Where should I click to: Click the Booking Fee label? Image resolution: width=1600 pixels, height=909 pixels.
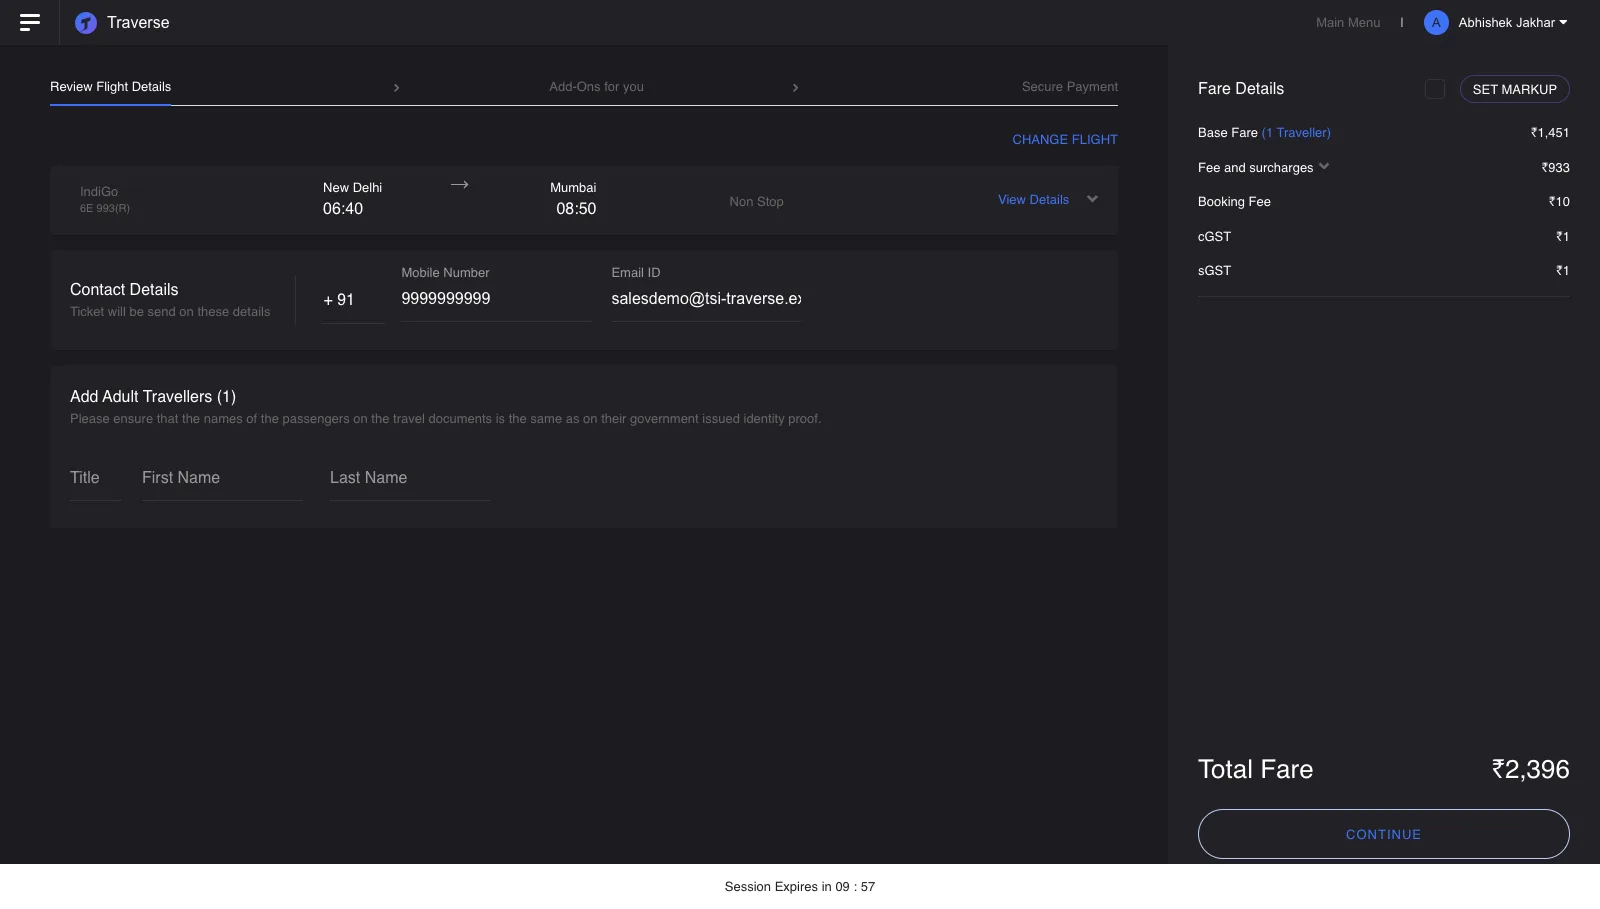tap(1234, 202)
